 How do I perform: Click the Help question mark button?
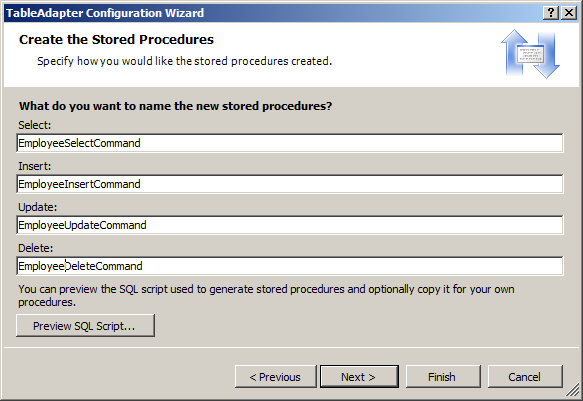(551, 13)
